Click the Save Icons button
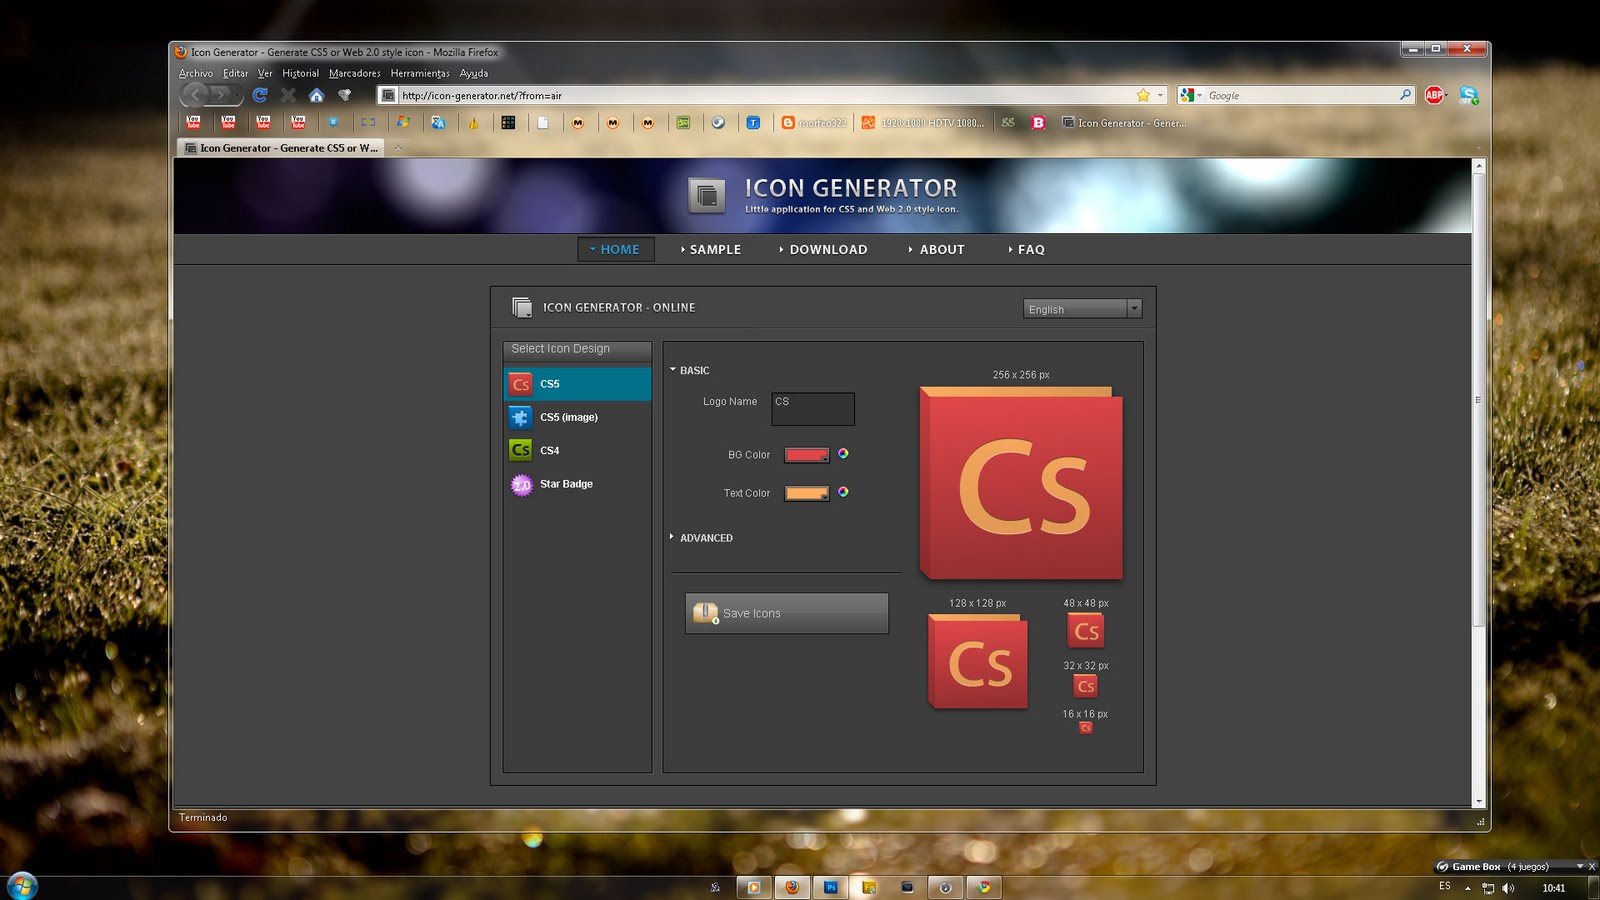This screenshot has height=900, width=1600. 787,613
